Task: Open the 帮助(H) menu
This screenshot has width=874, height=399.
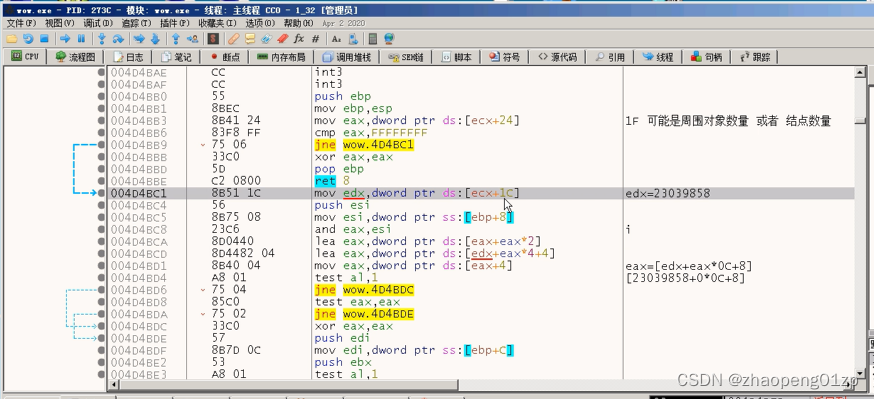Action: point(298,23)
